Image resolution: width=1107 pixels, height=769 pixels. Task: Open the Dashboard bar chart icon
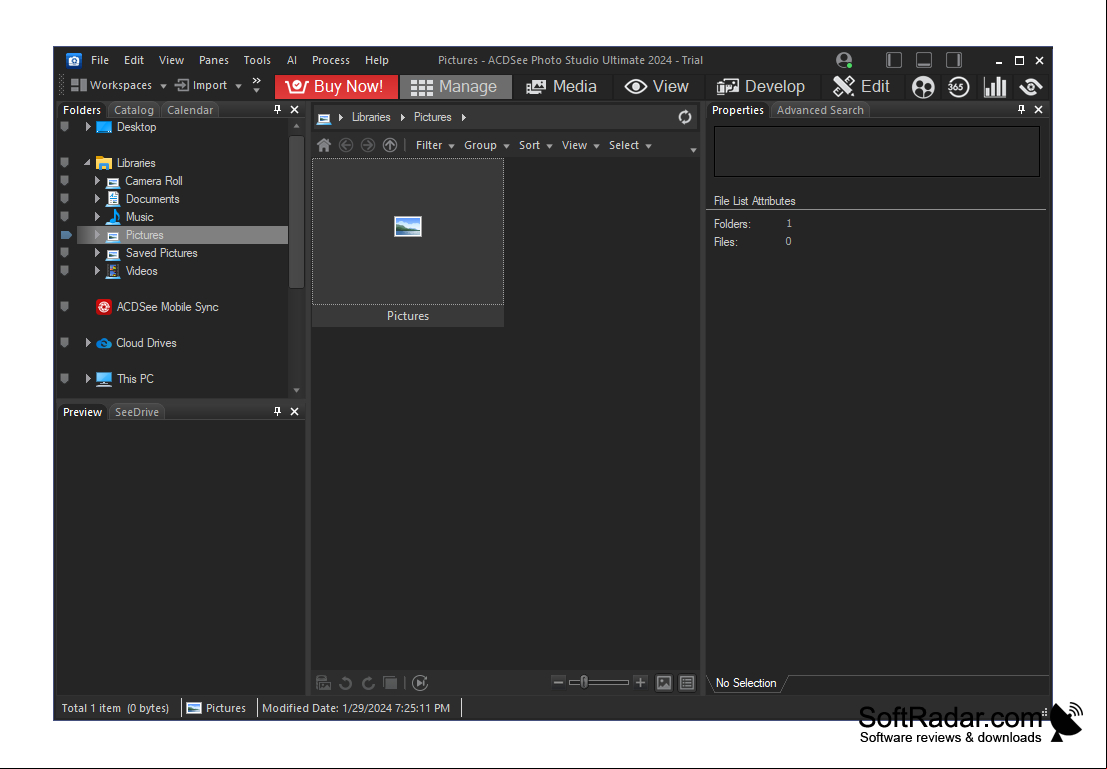pos(995,87)
